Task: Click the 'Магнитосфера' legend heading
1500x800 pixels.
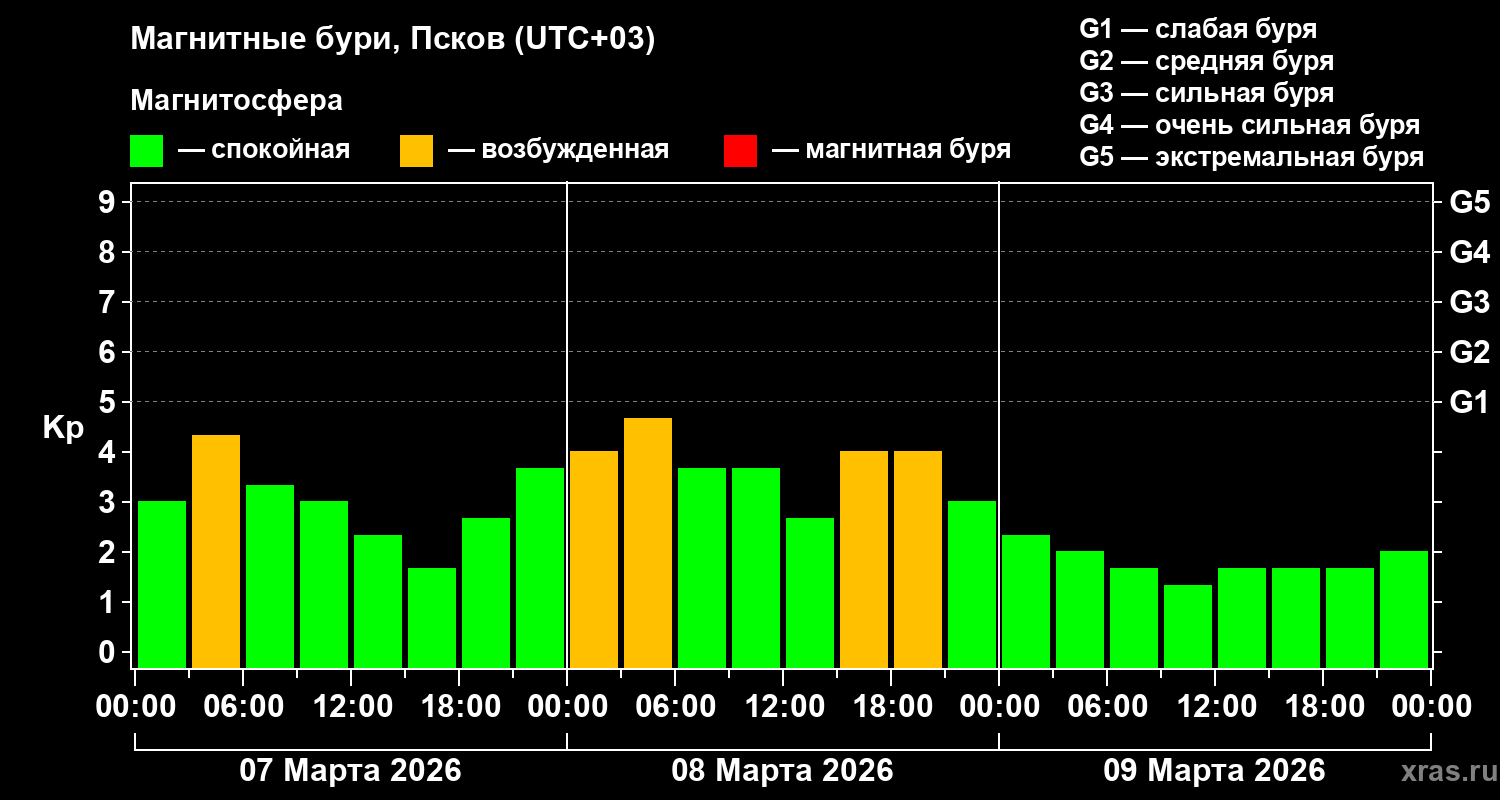Action: (237, 101)
